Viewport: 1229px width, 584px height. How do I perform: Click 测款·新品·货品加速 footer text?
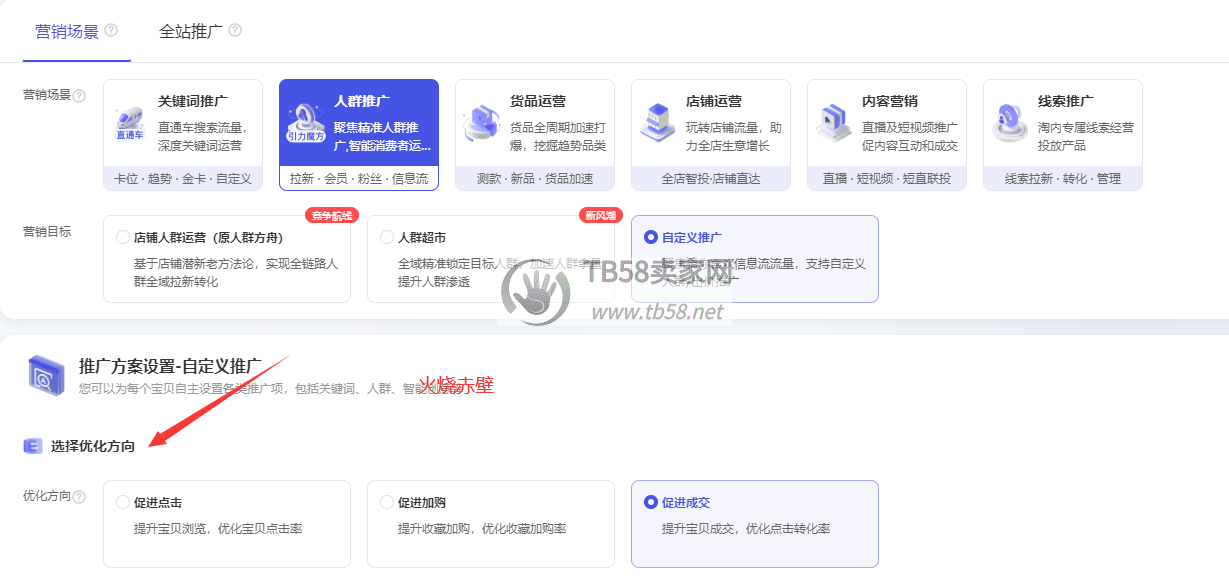coord(535,179)
